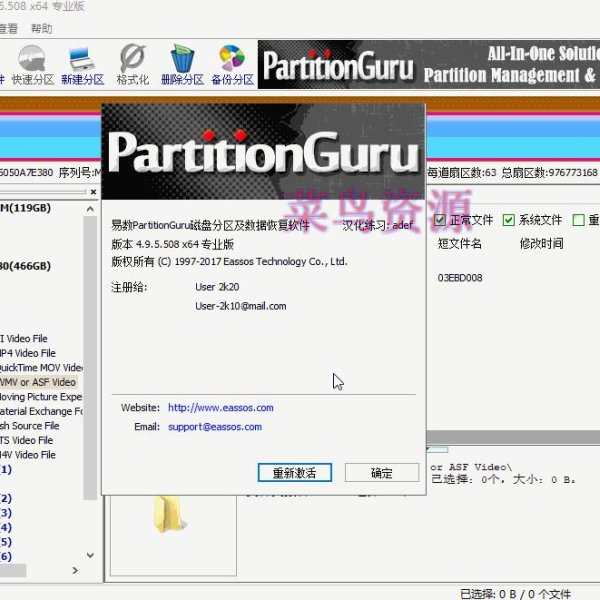
Task: Click the tree horizontal scroll-right arrow
Action: coord(75,571)
